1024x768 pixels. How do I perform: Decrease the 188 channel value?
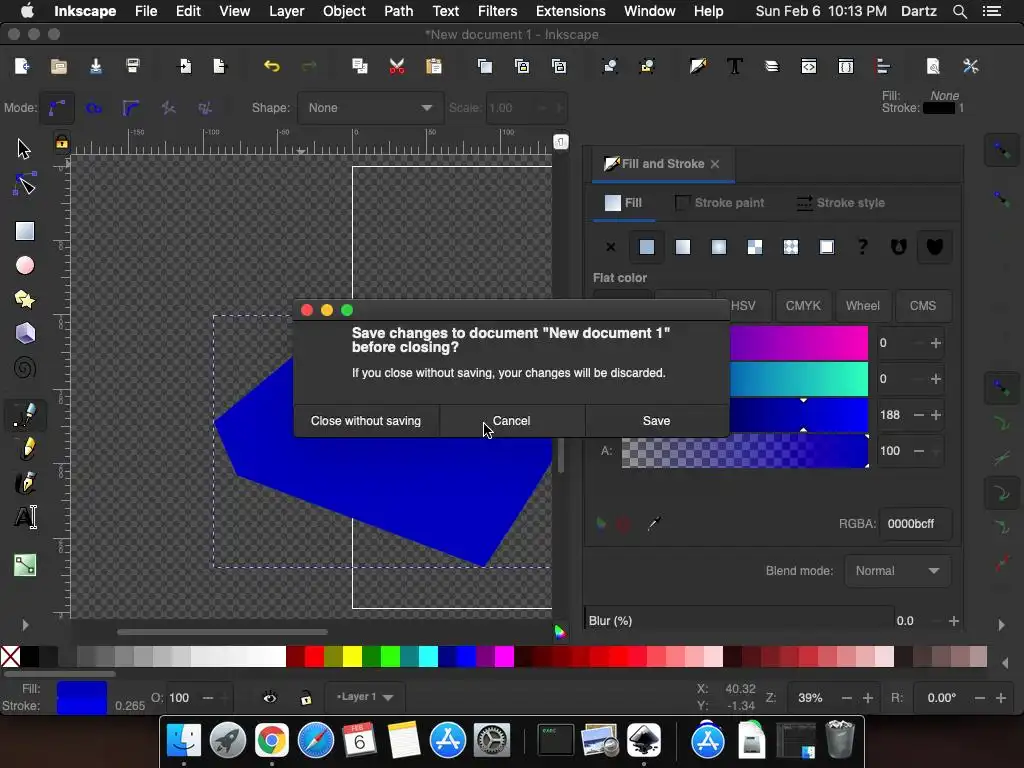(919, 415)
